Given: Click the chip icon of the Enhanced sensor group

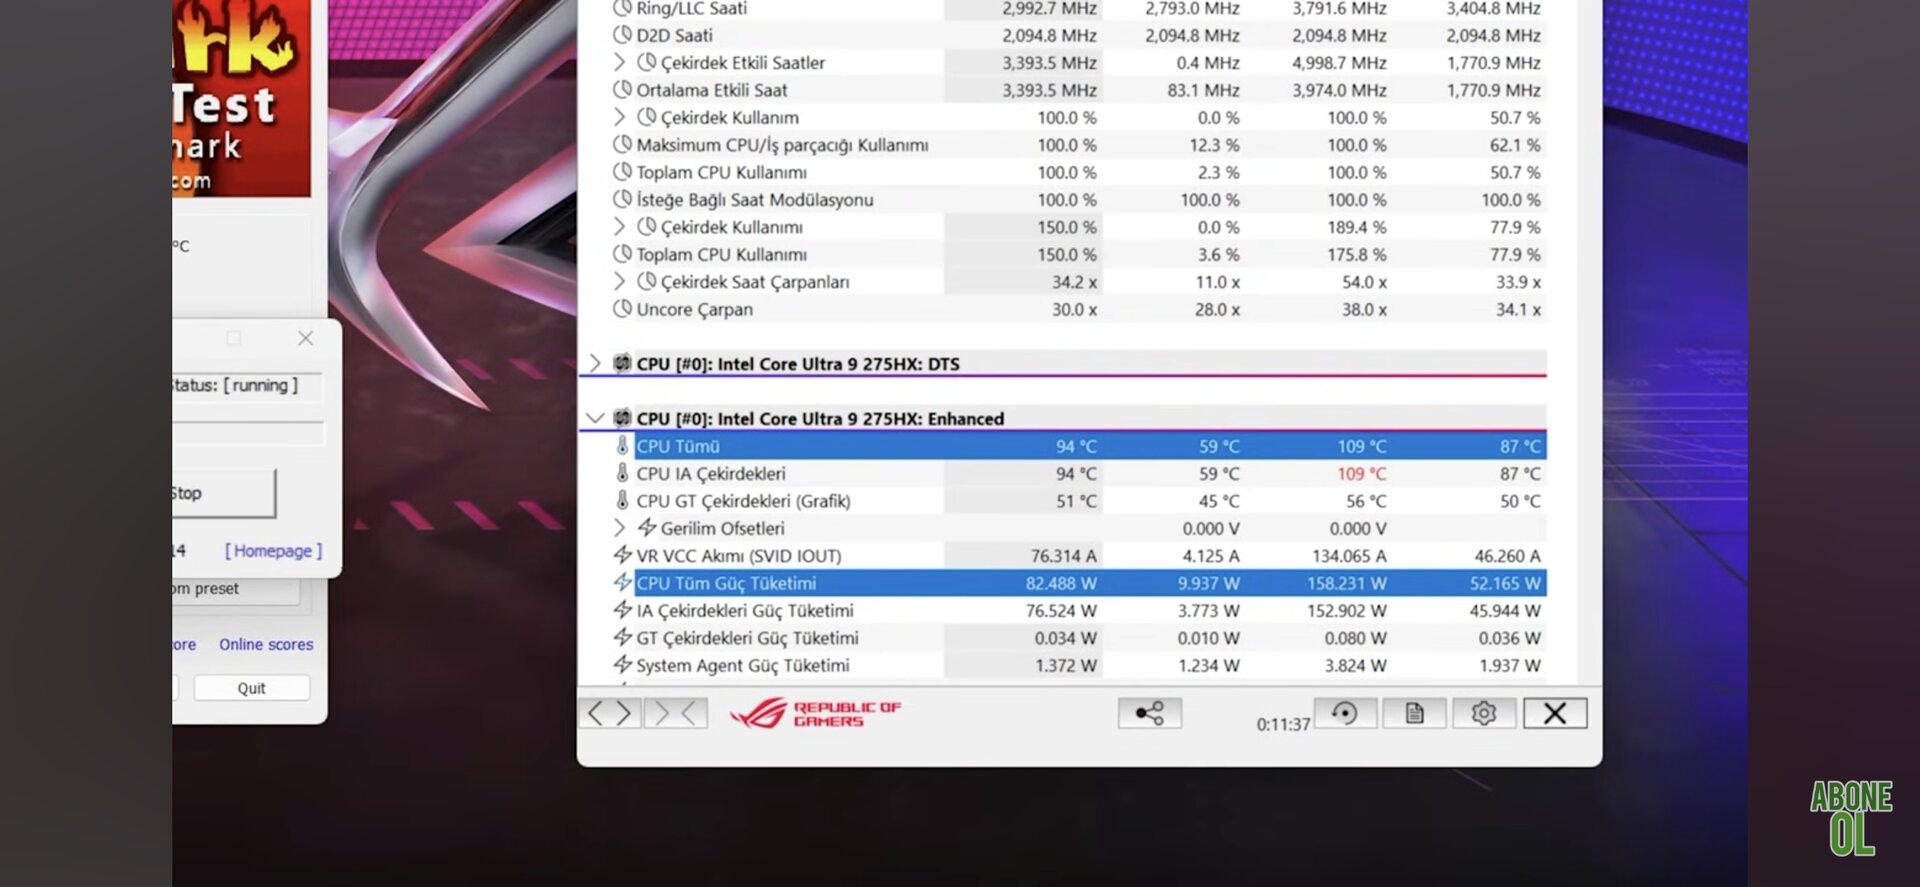Looking at the screenshot, I should pyautogui.click(x=622, y=418).
